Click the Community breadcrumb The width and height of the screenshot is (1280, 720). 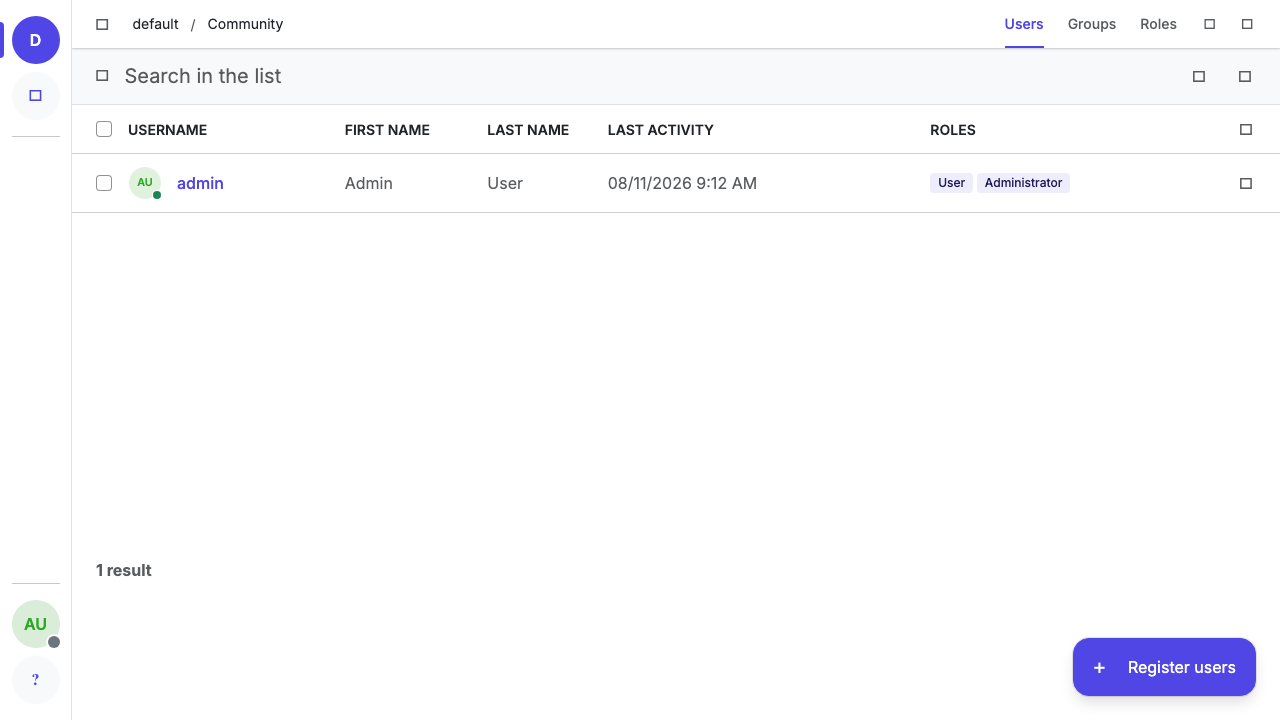(245, 24)
